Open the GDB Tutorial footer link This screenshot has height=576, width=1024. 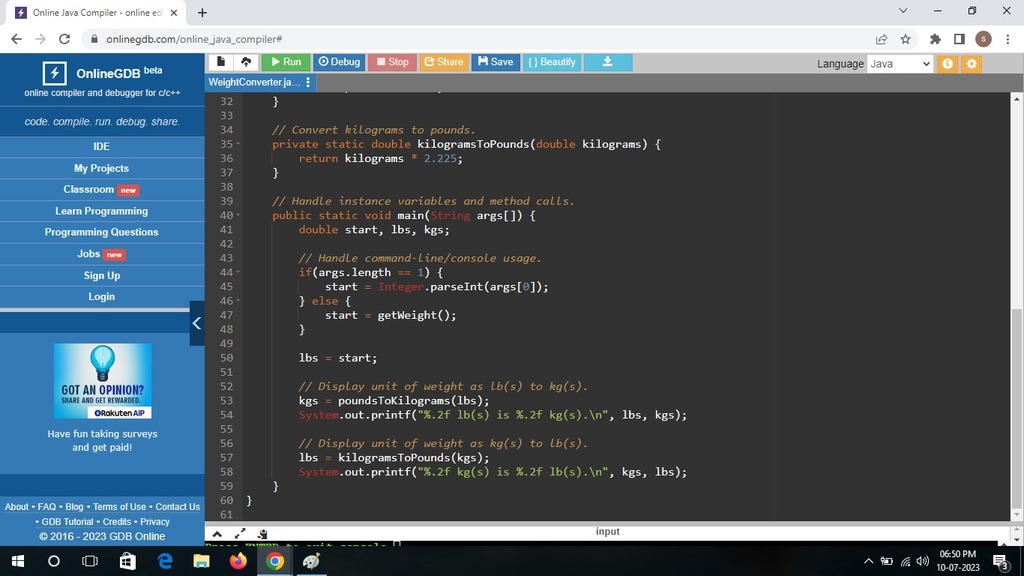67,522
